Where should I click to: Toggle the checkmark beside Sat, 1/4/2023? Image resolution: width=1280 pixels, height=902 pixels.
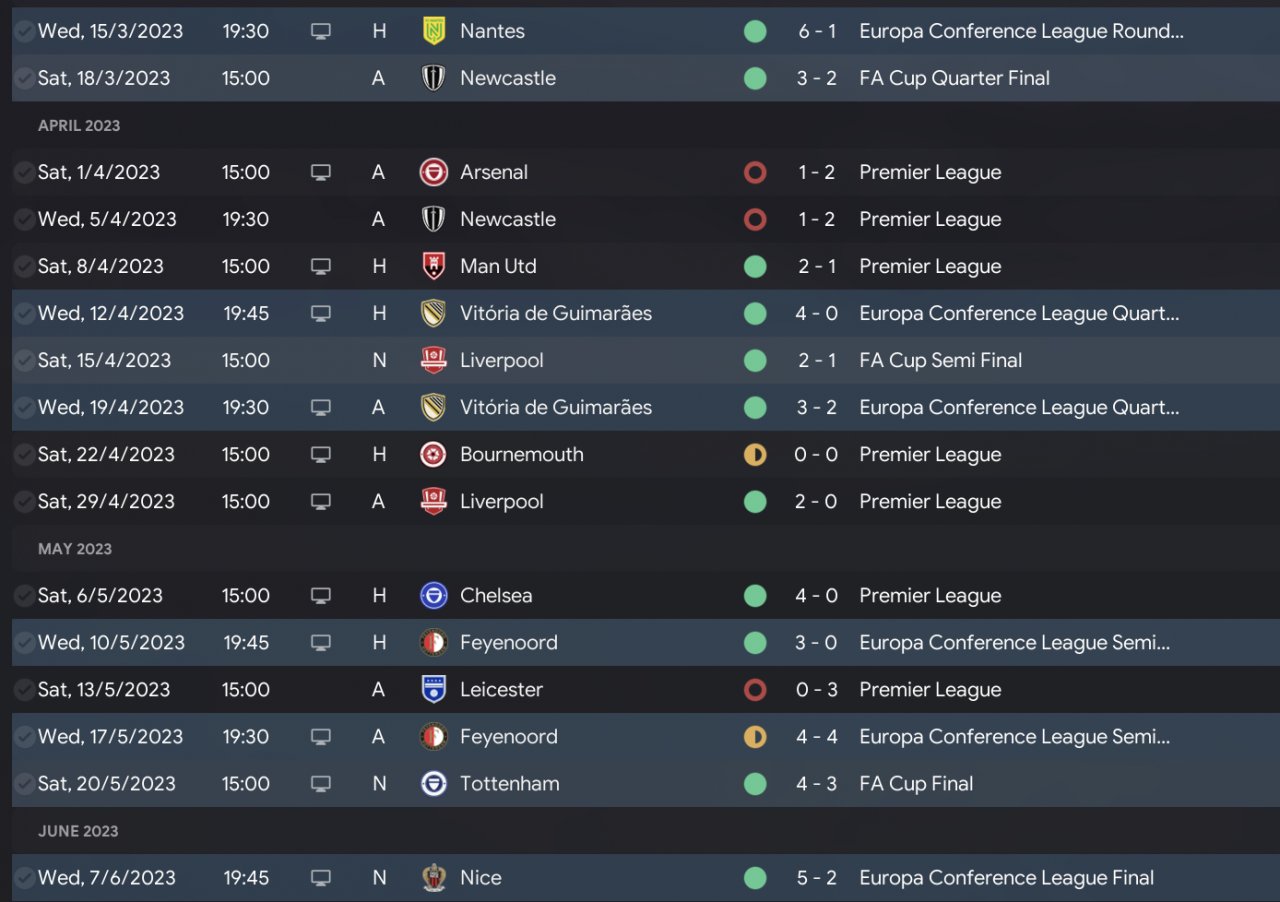[24, 172]
